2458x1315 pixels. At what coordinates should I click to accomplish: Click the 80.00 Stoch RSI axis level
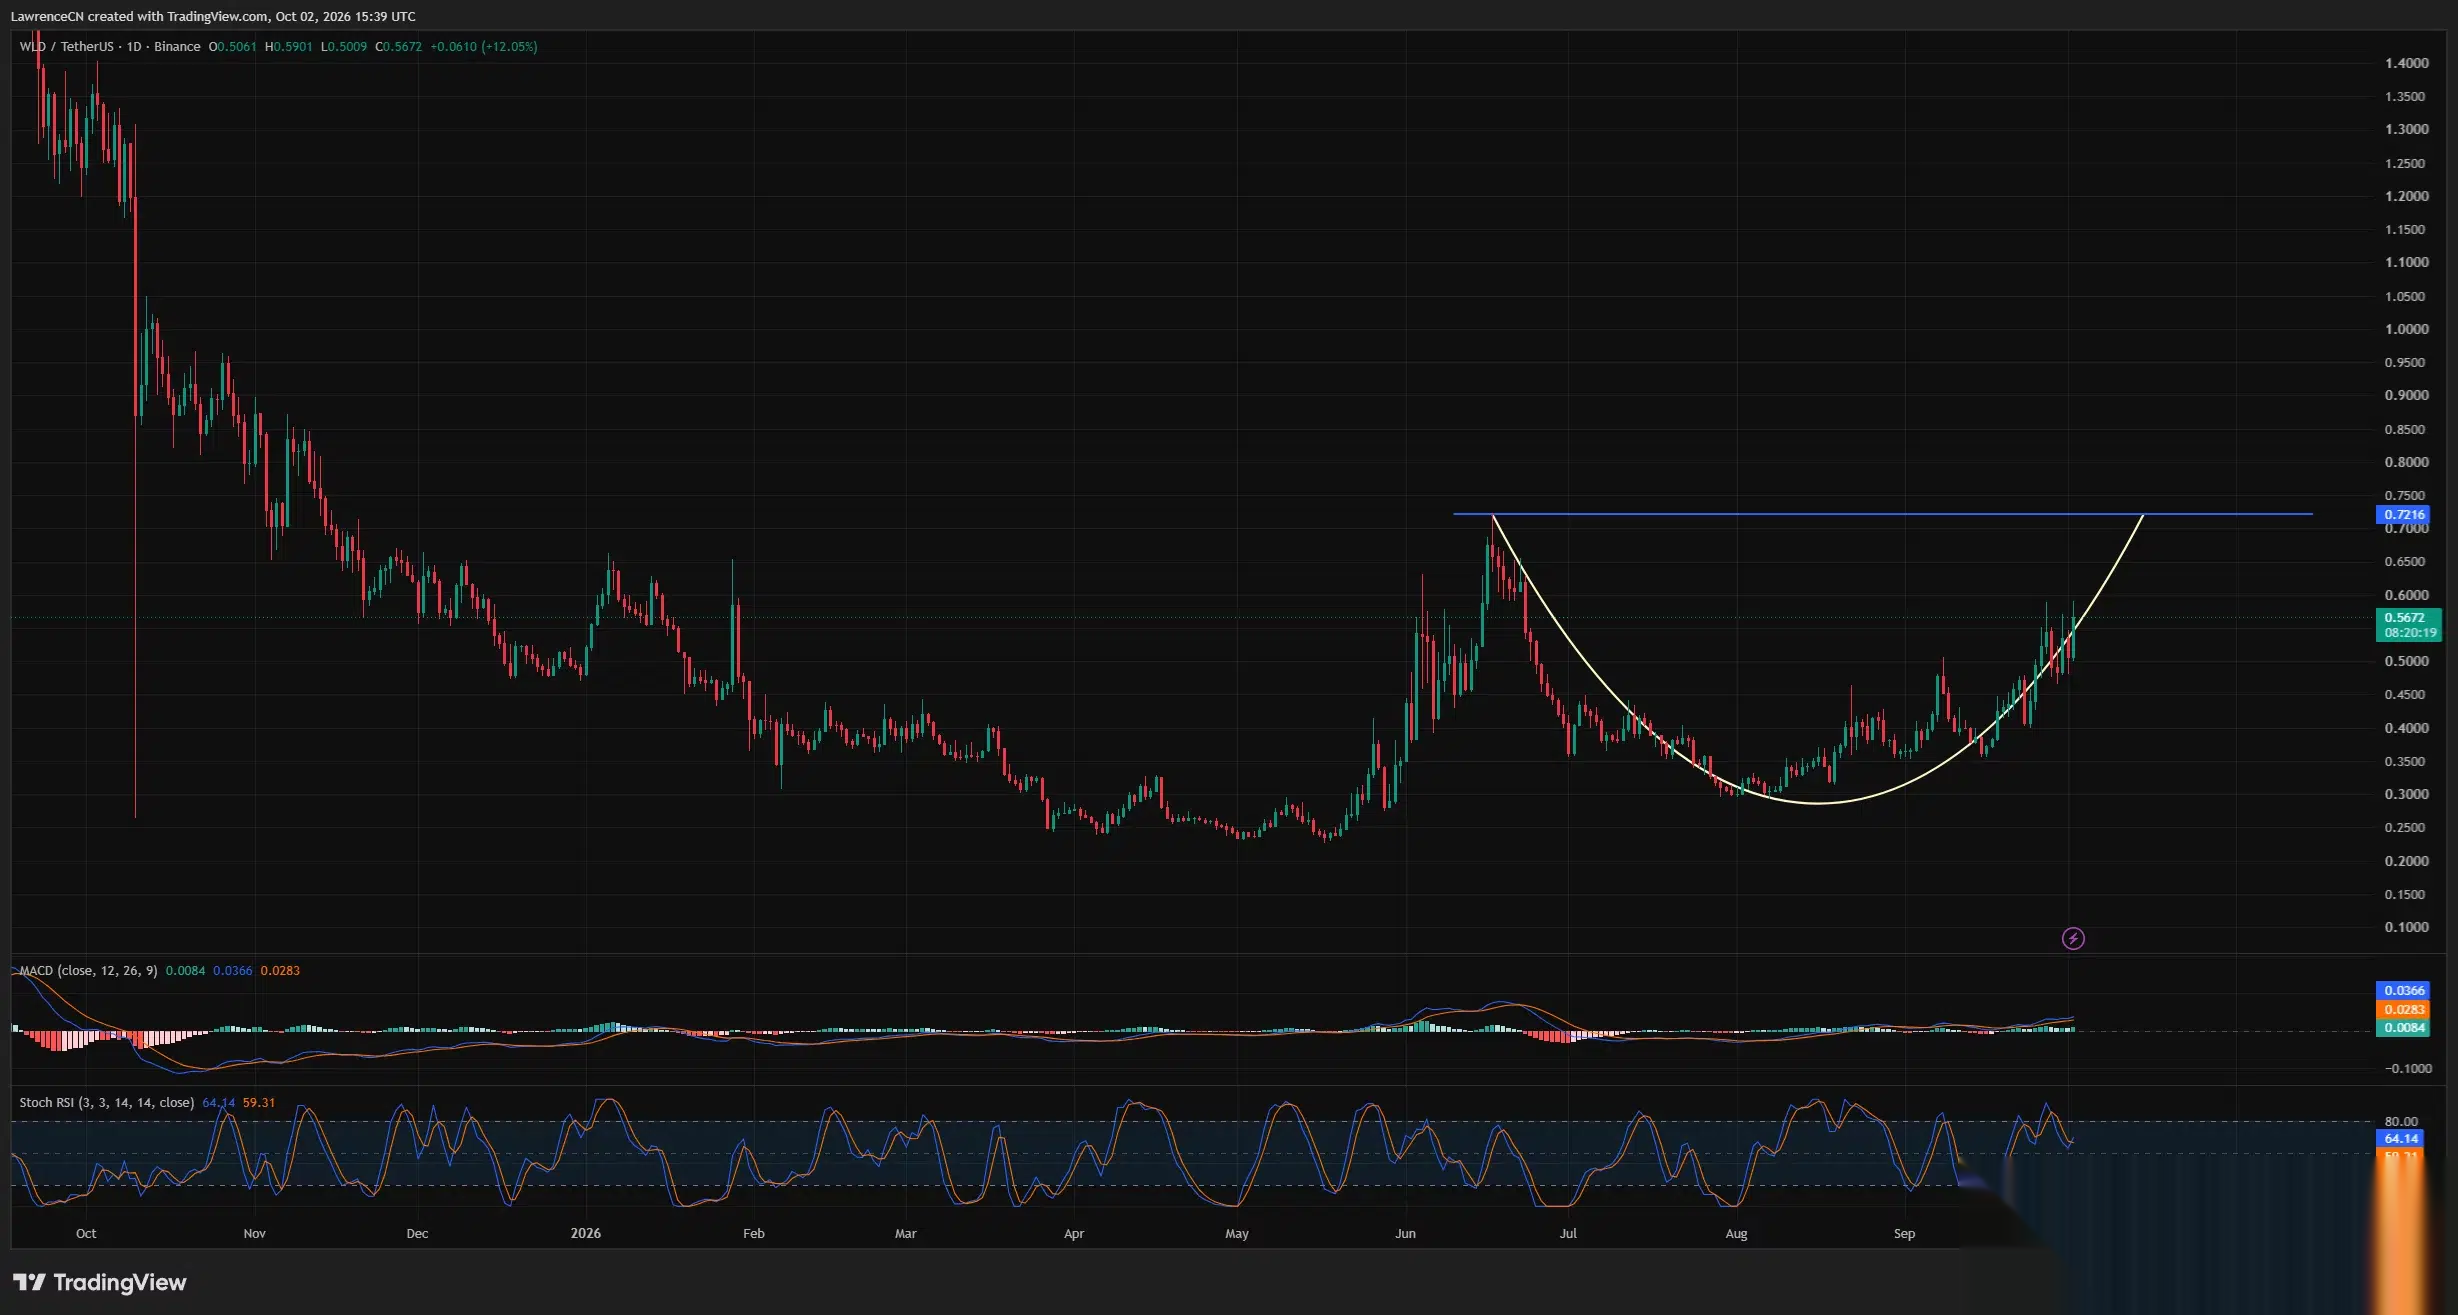(2401, 1121)
